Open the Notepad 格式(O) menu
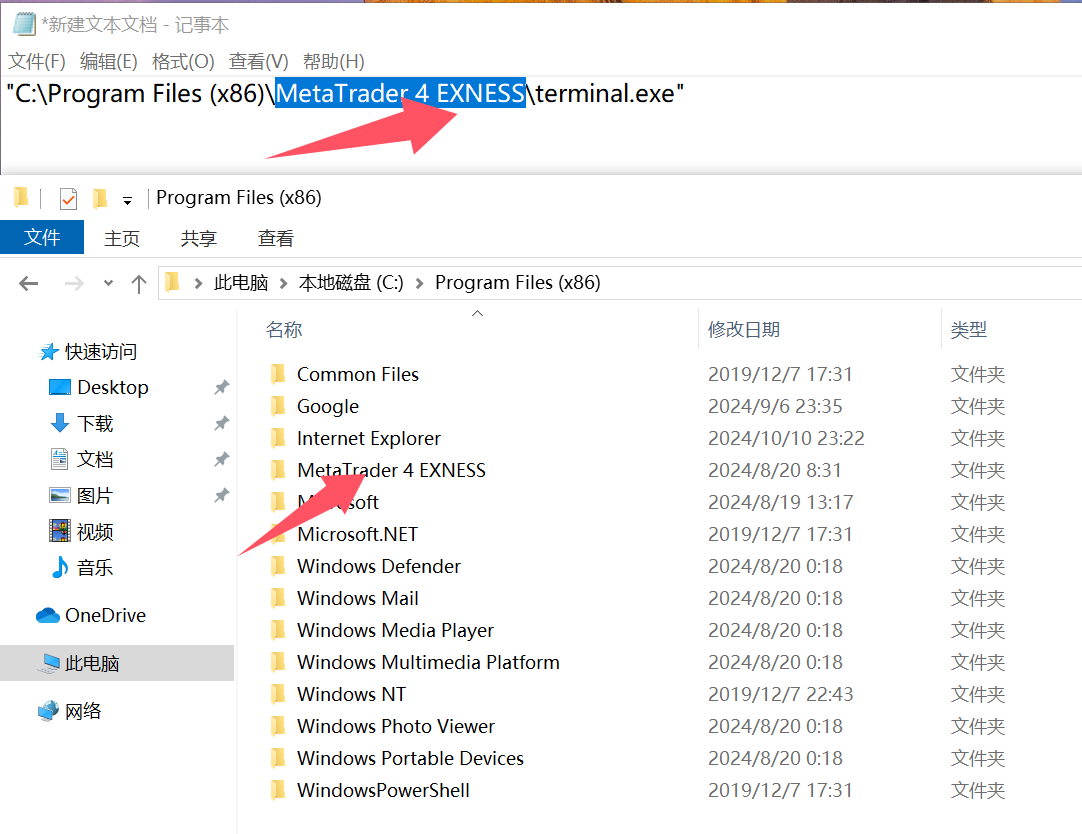Screen dimensions: 1082x834 click(183, 61)
